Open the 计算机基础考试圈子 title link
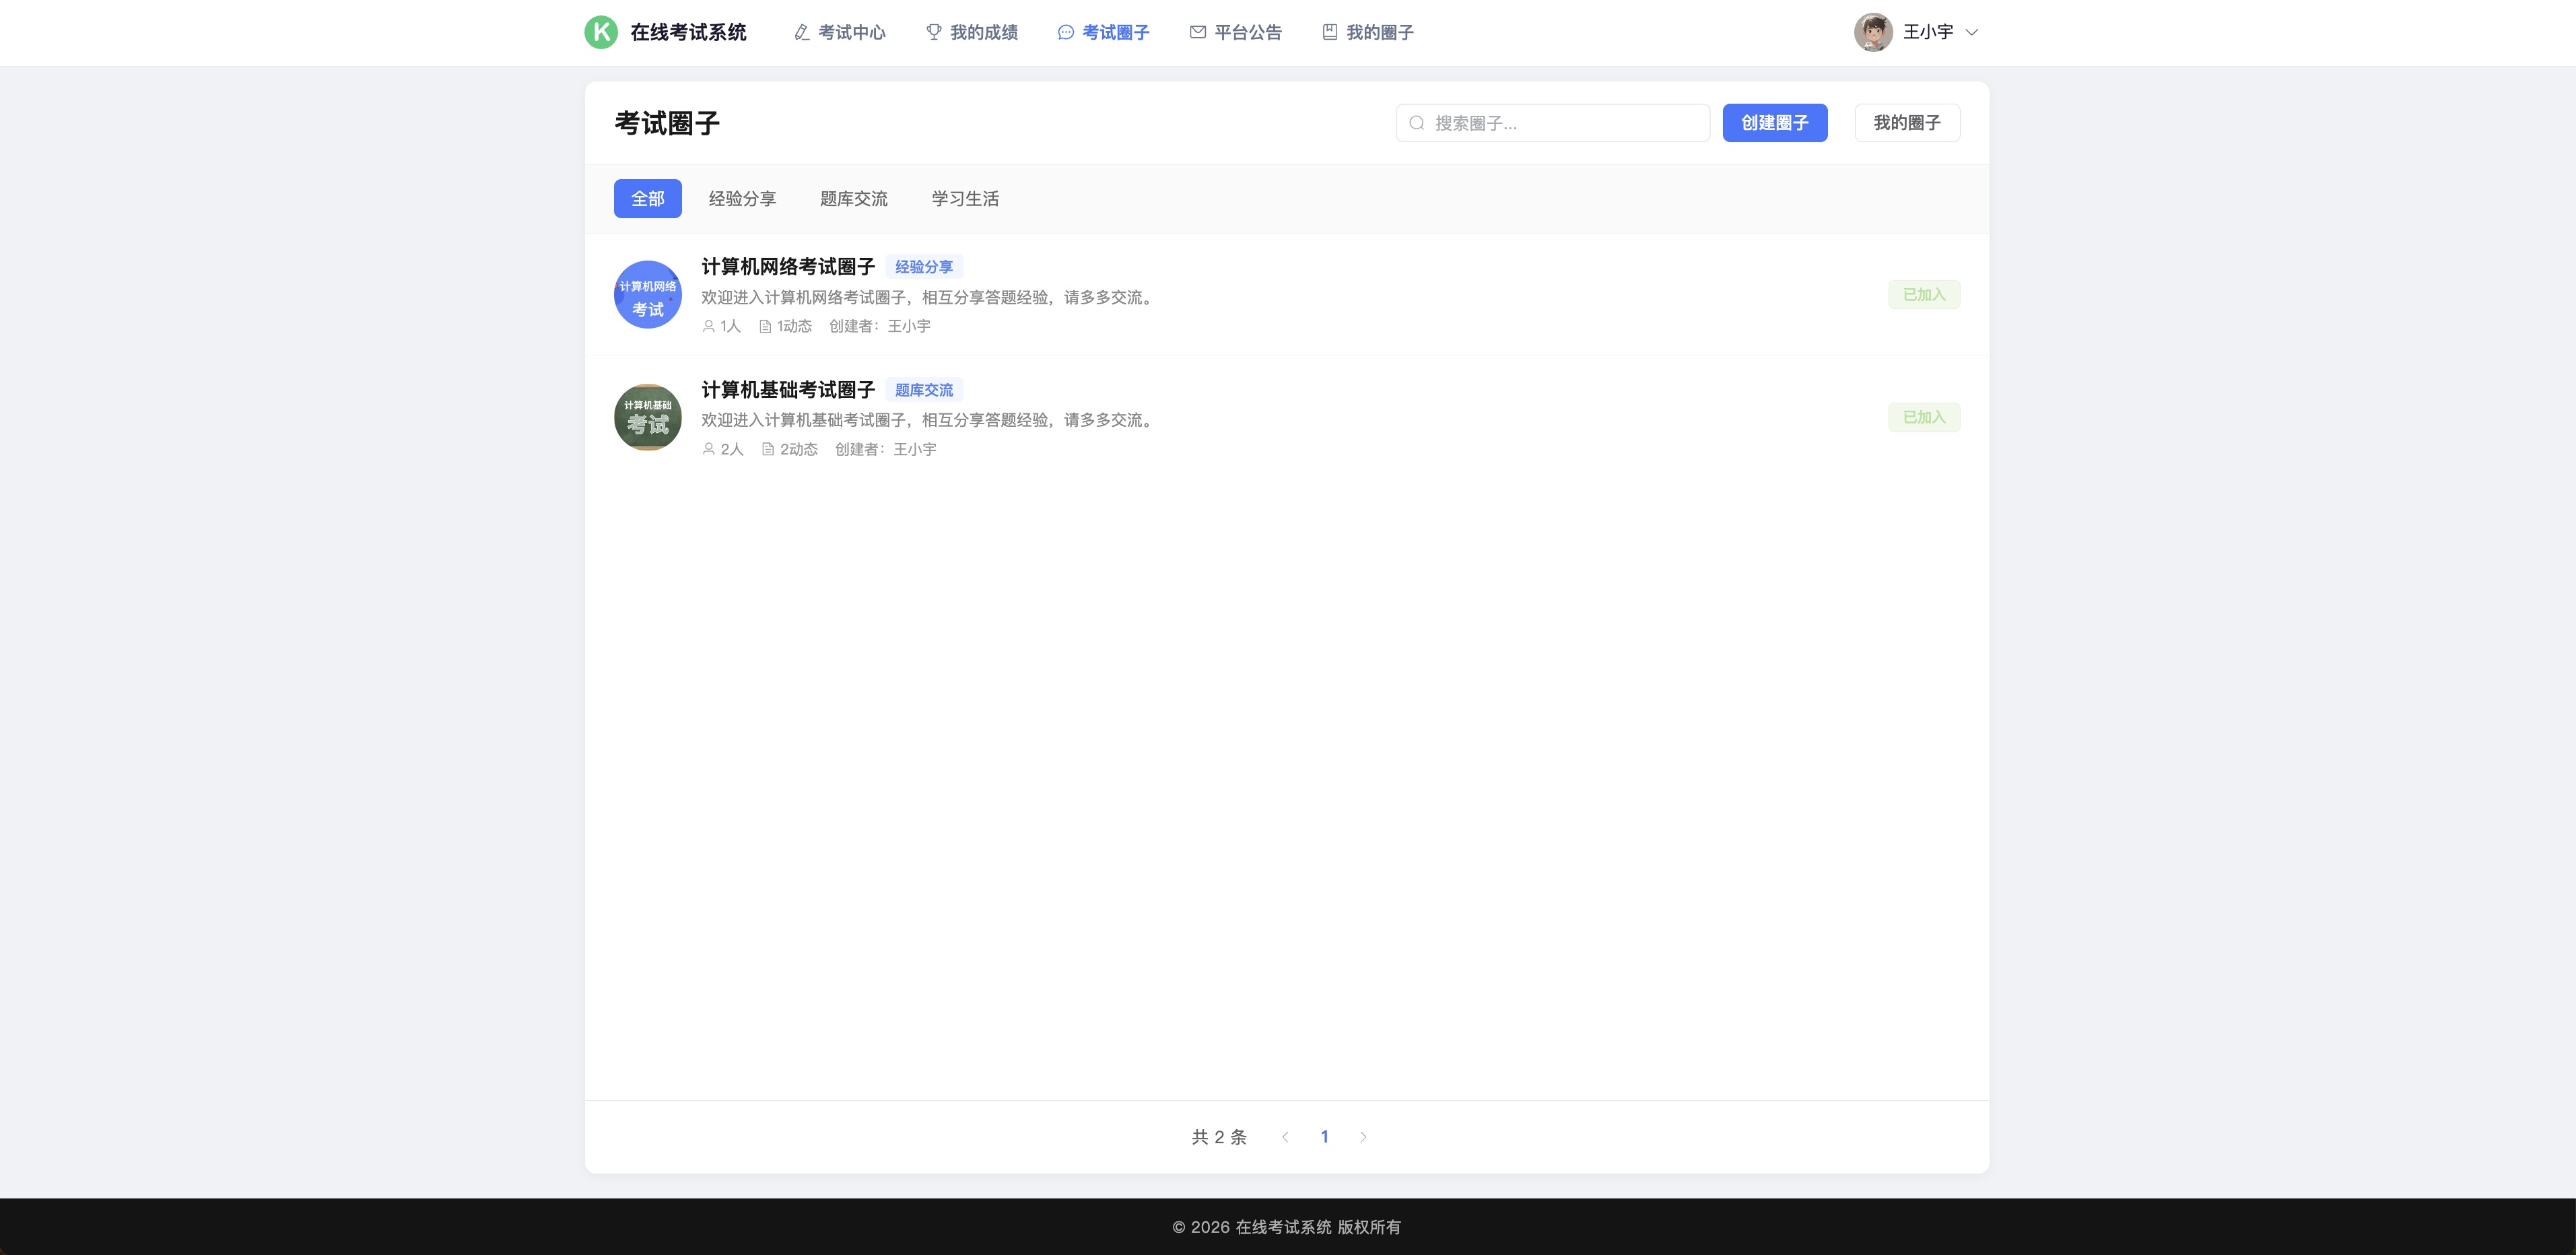This screenshot has width=2576, height=1255. [x=788, y=389]
